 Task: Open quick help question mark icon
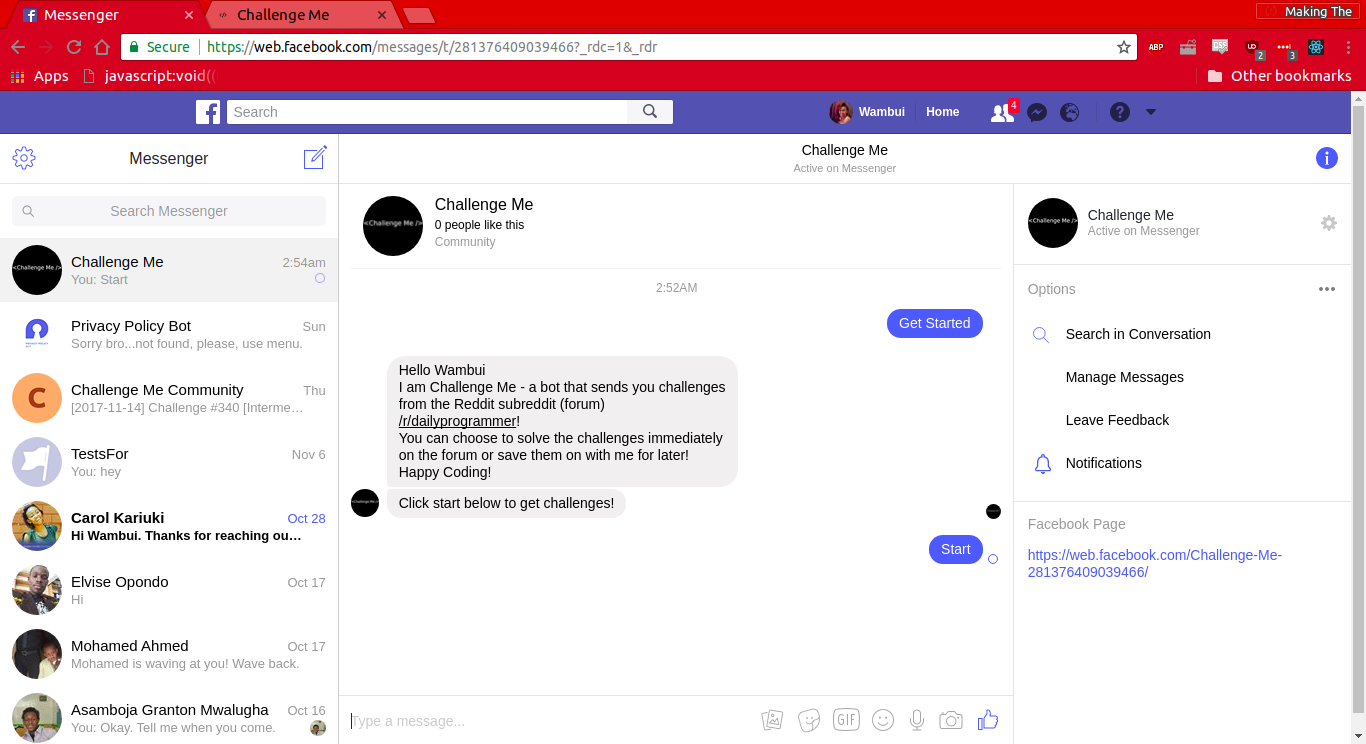click(1120, 112)
